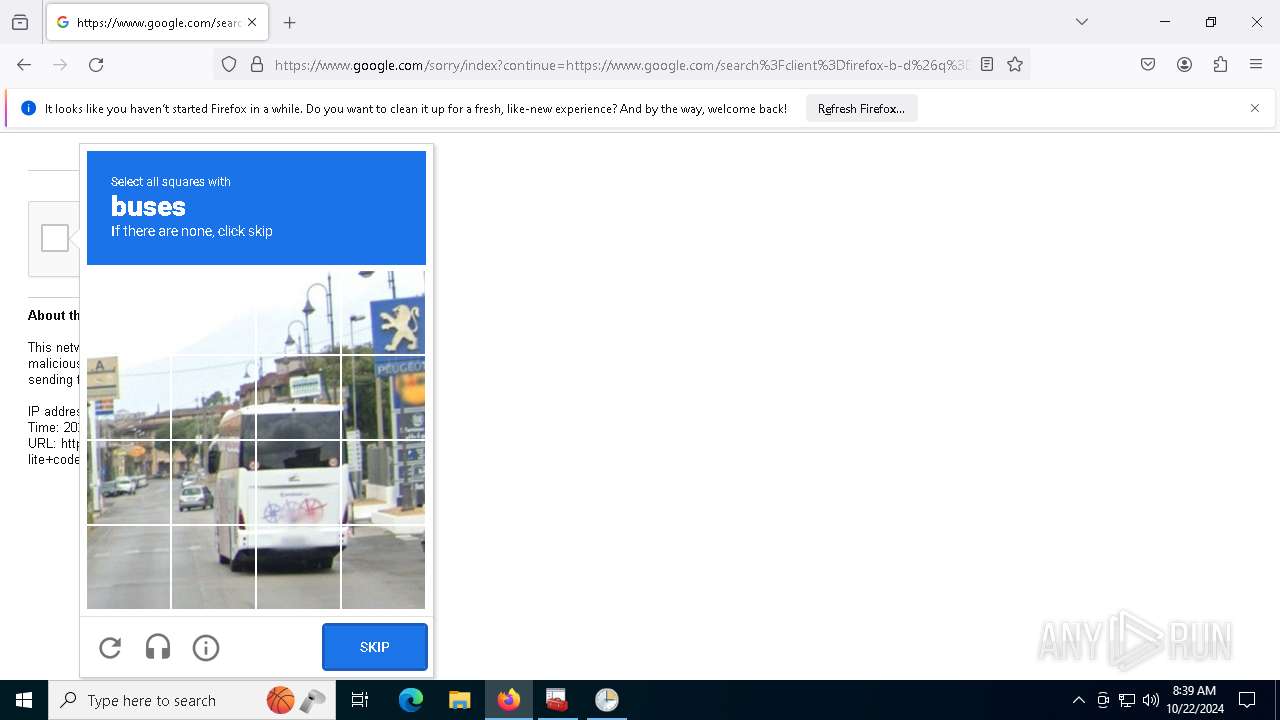Click the URL address bar
The image size is (1280, 720).
620,64
